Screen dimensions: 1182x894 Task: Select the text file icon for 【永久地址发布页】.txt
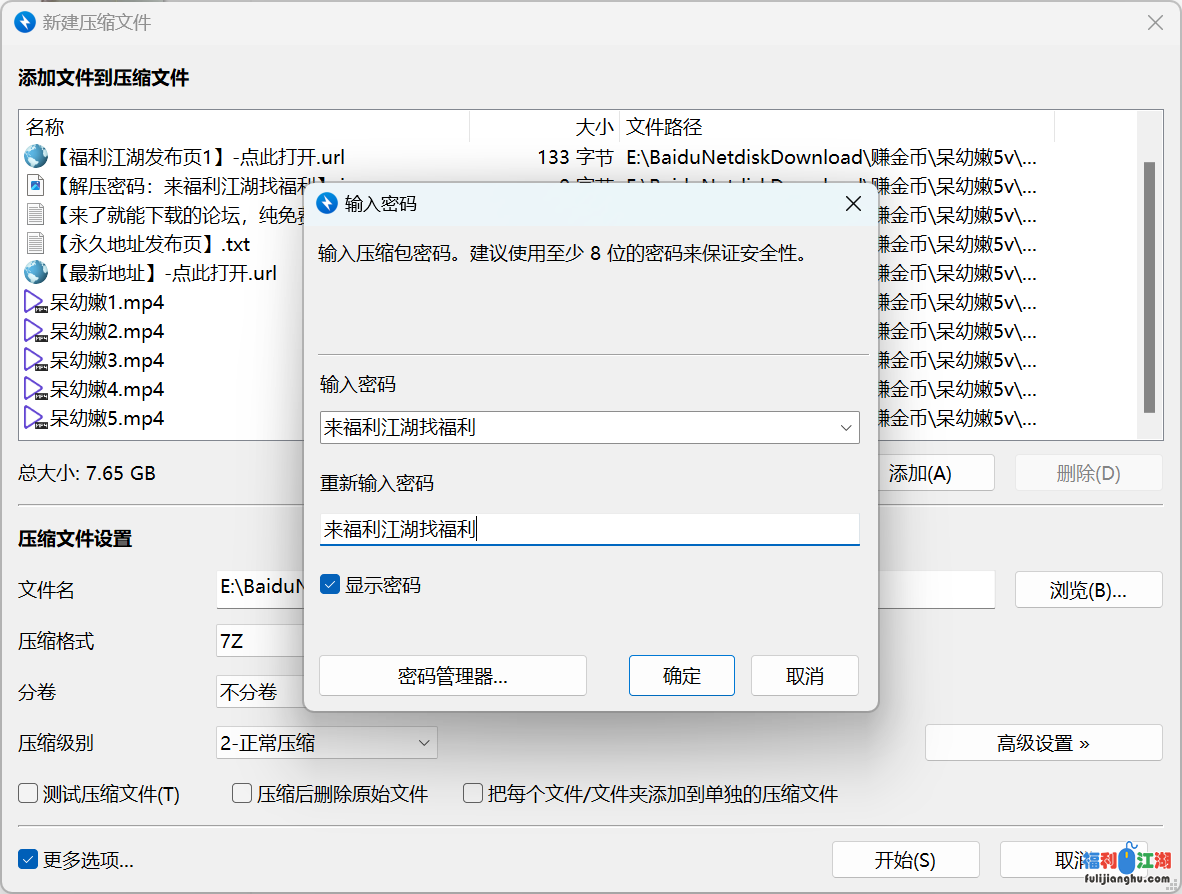[x=36, y=243]
